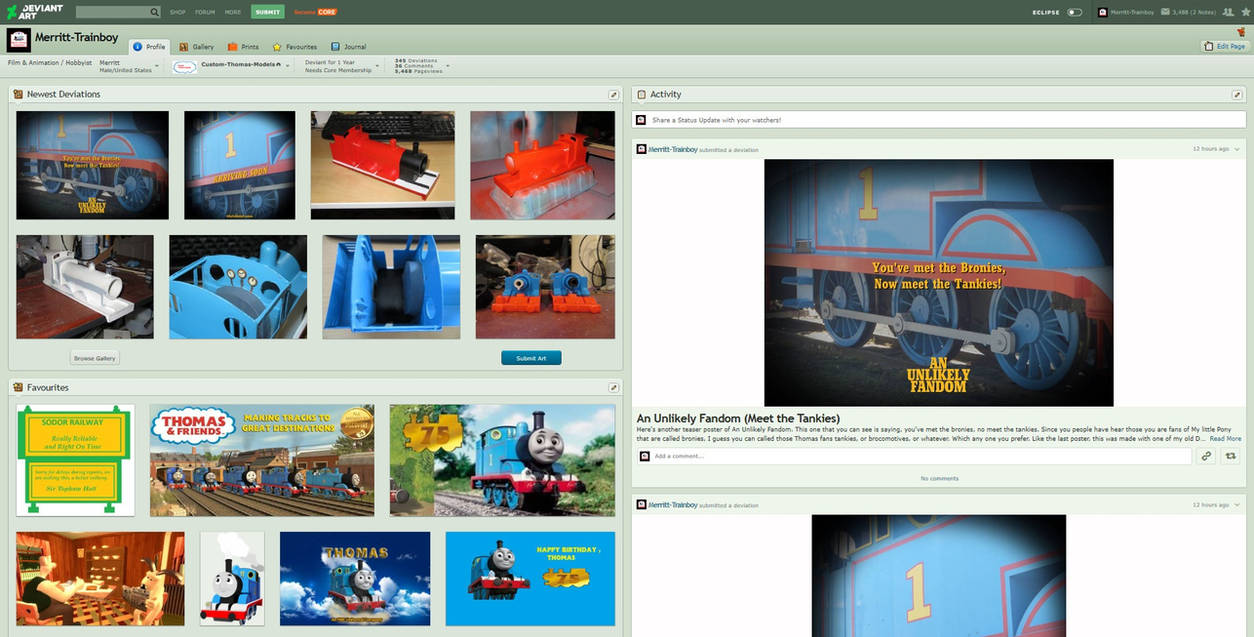Viewport: 1254px width, 637px height.
Task: Open the Thomas & Friends Making Tracks favourite
Action: [262, 460]
